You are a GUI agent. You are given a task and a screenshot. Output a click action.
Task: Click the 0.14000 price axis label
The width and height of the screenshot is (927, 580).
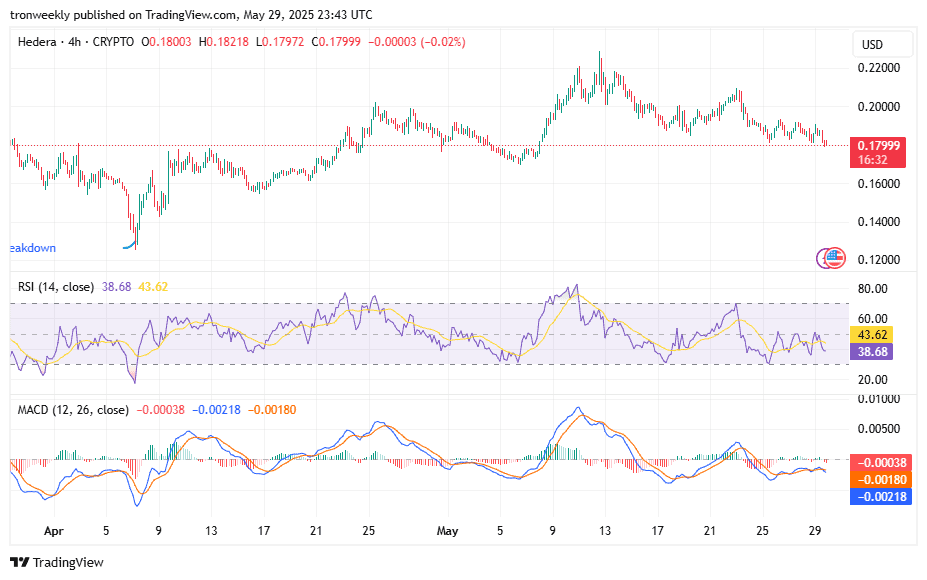pos(879,222)
